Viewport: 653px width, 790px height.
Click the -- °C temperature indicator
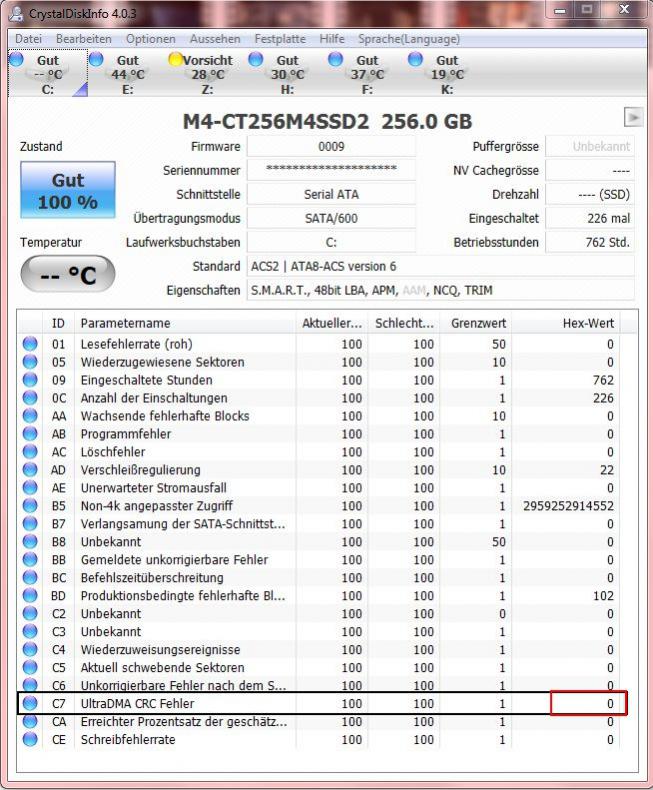(68, 274)
